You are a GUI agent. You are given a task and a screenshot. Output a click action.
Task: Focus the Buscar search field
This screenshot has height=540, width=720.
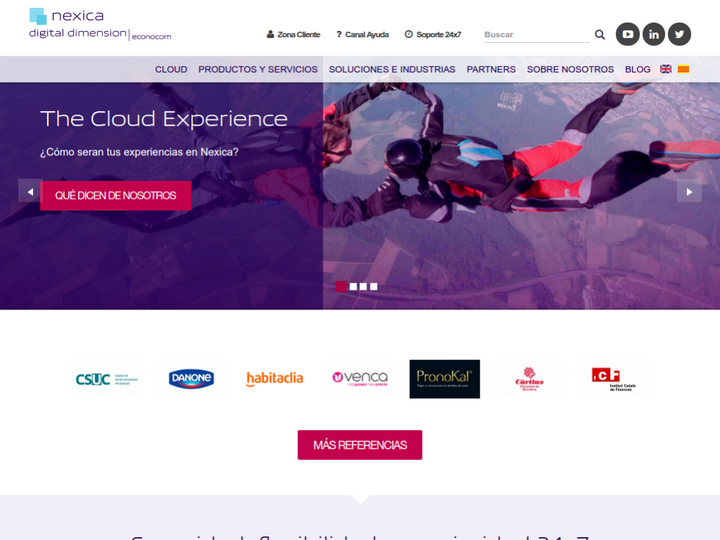click(535, 35)
